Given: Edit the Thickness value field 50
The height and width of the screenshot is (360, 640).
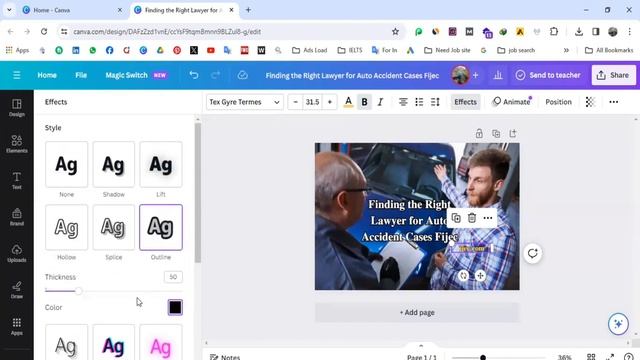Looking at the screenshot, I should 173,277.
